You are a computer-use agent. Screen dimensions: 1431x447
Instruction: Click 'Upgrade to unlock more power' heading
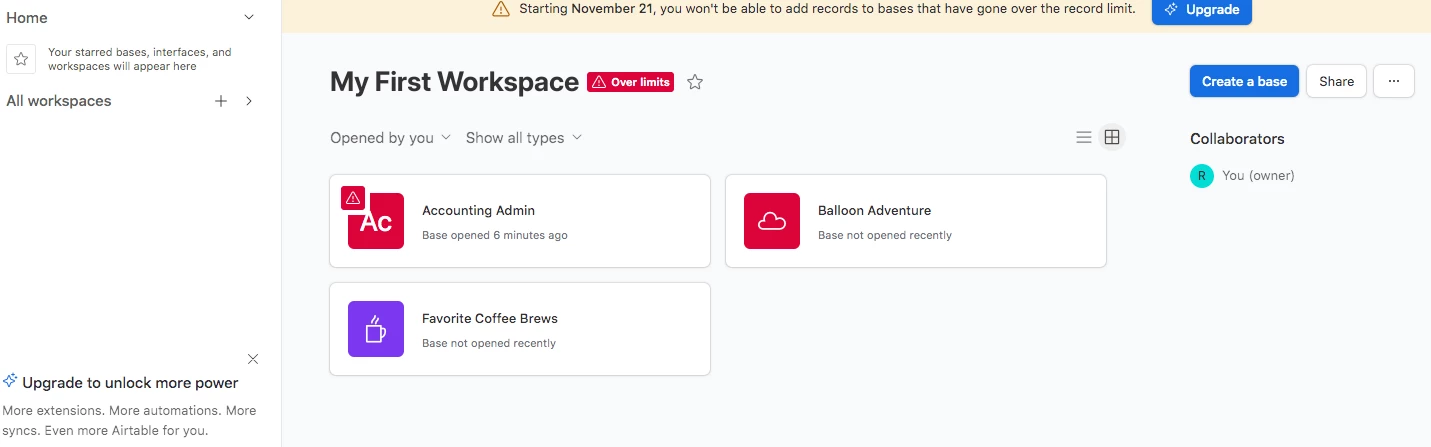[x=130, y=382]
